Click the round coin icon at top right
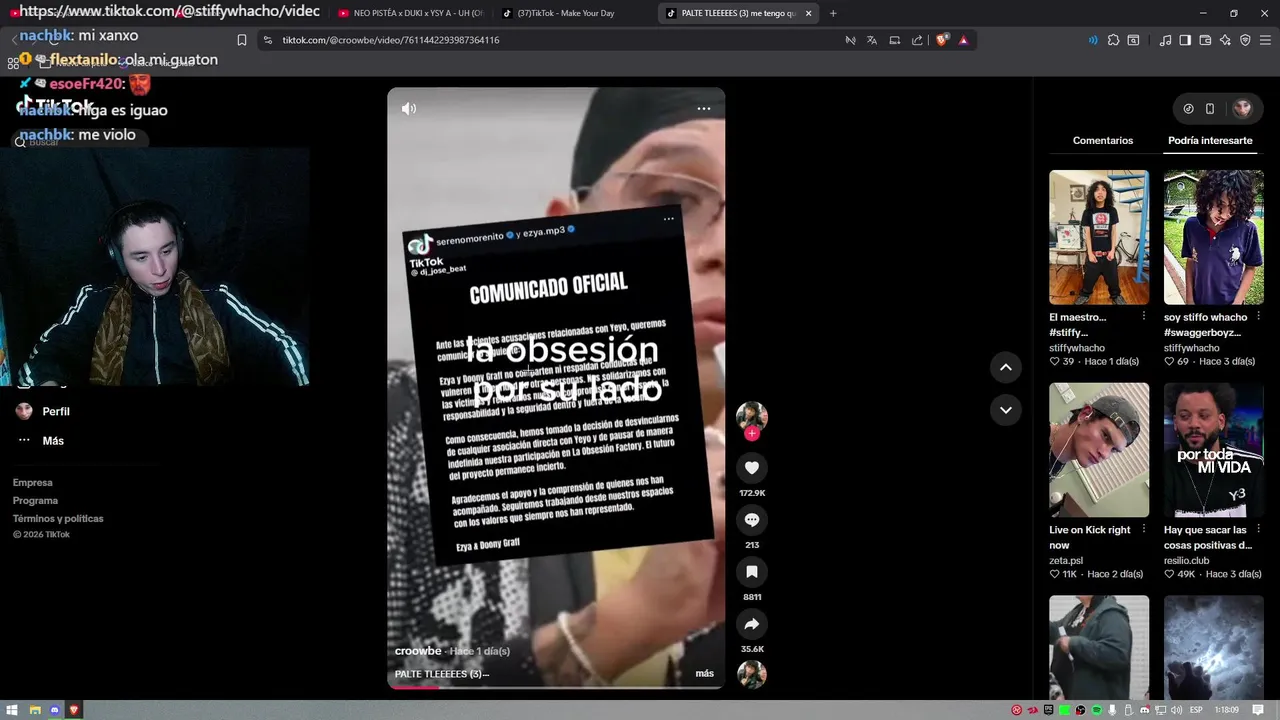This screenshot has width=1280, height=720. [1188, 108]
